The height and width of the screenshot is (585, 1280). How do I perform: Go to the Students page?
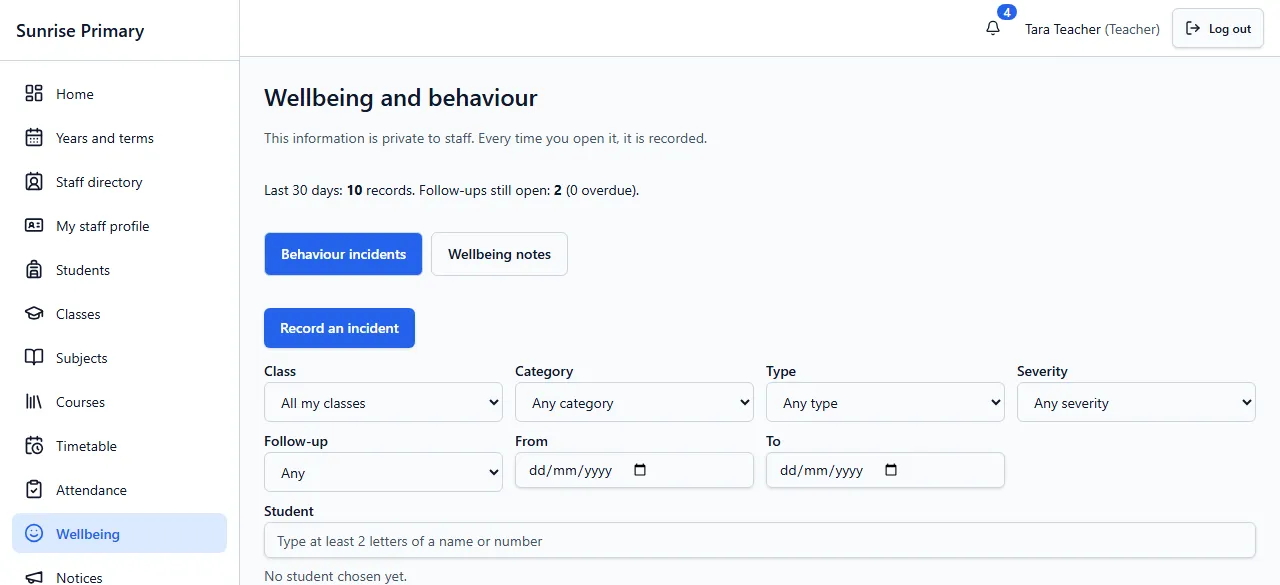coord(119,269)
